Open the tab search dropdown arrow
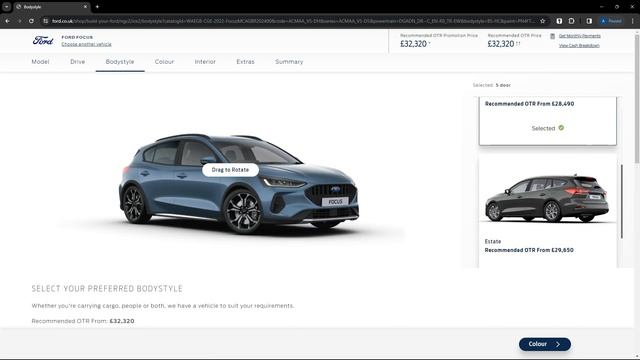 pos(7,7)
